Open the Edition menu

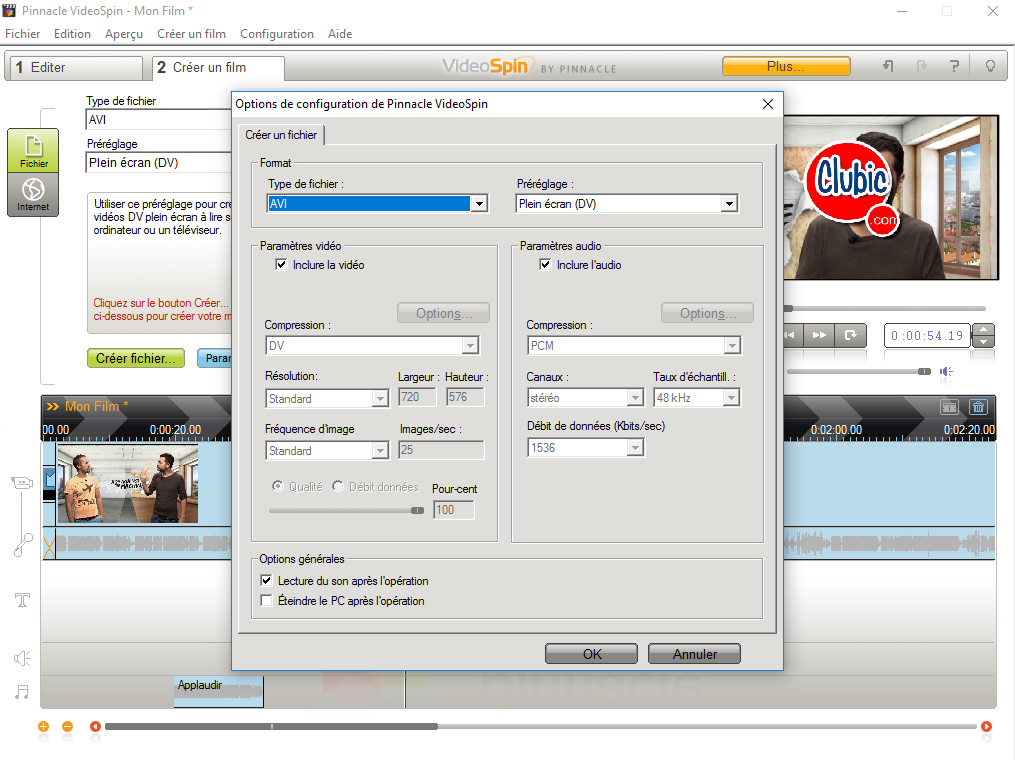click(x=72, y=34)
